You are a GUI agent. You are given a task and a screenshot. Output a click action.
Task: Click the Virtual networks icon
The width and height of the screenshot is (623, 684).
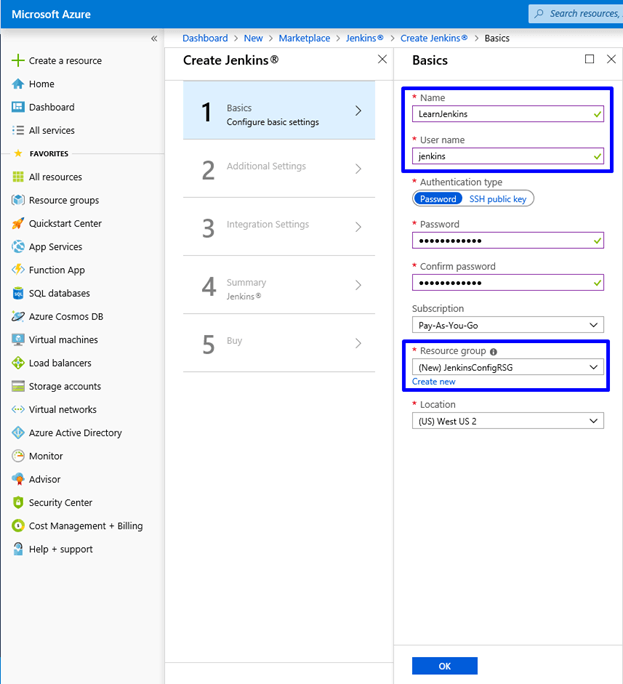18,409
